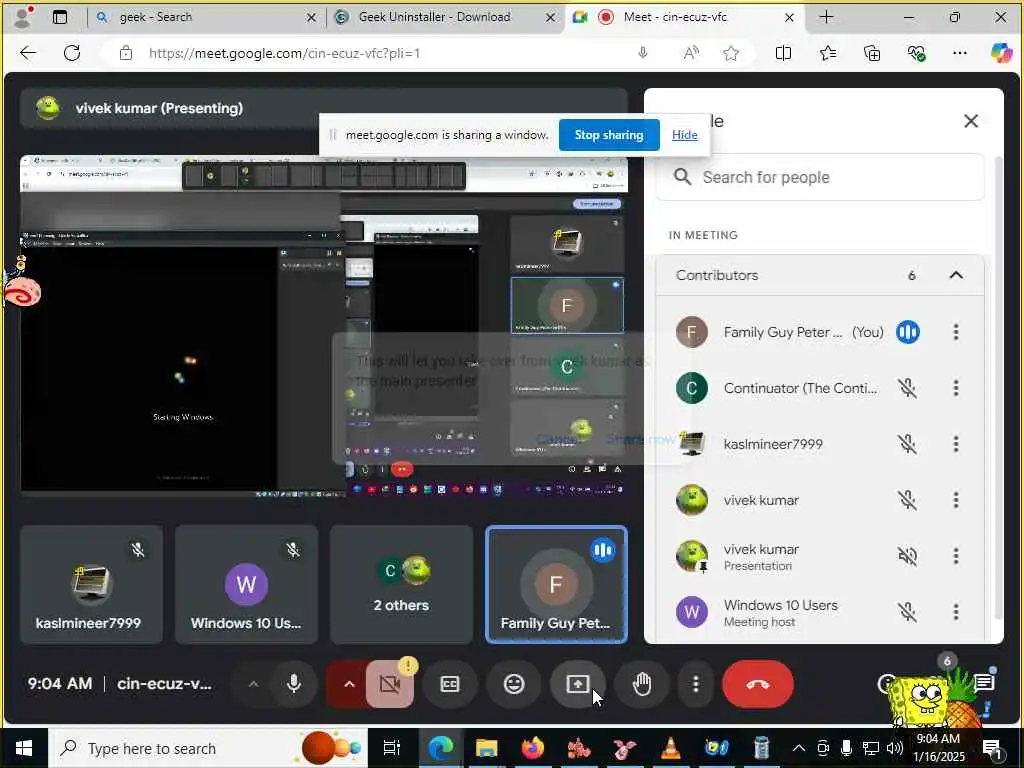Image resolution: width=1024 pixels, height=768 pixels.
Task: Select Windows 10 Us... video tile
Action: click(x=246, y=584)
